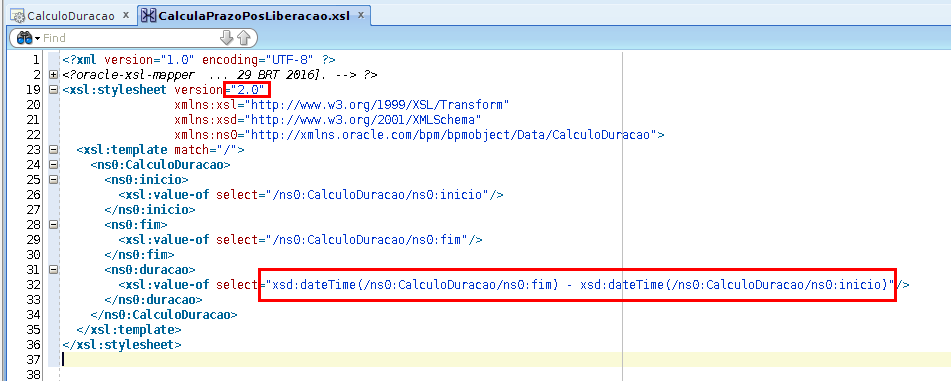
Task: Click the closing </ns0:CalculoDuracao> tag on line 34
Action: (164, 314)
